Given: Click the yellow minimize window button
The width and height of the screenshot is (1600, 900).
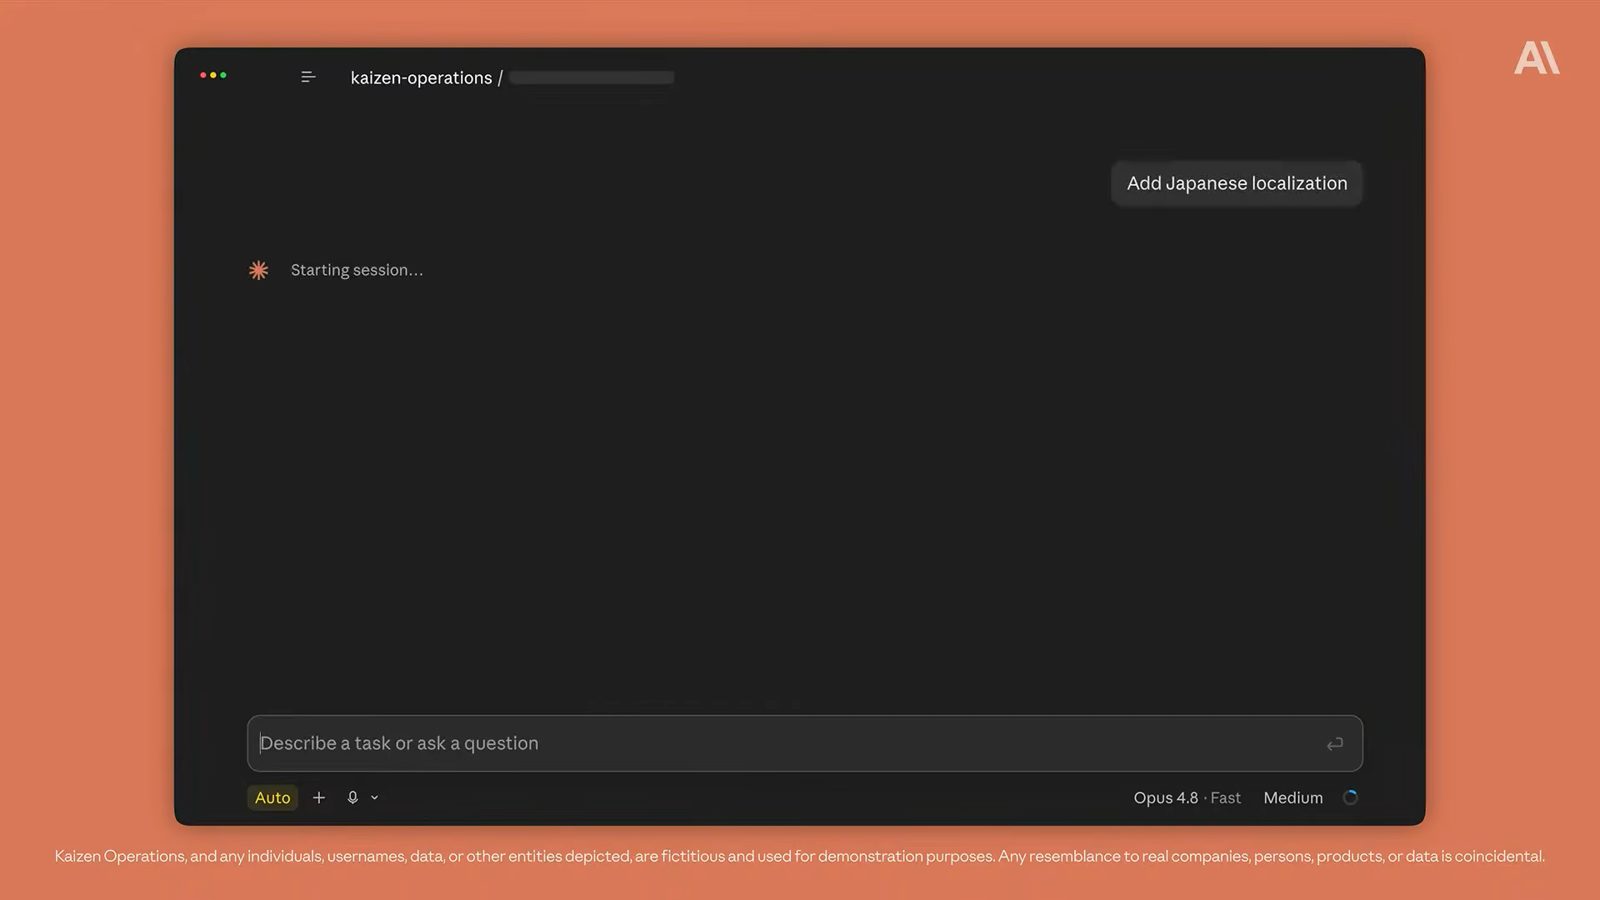Looking at the screenshot, I should click(213, 75).
